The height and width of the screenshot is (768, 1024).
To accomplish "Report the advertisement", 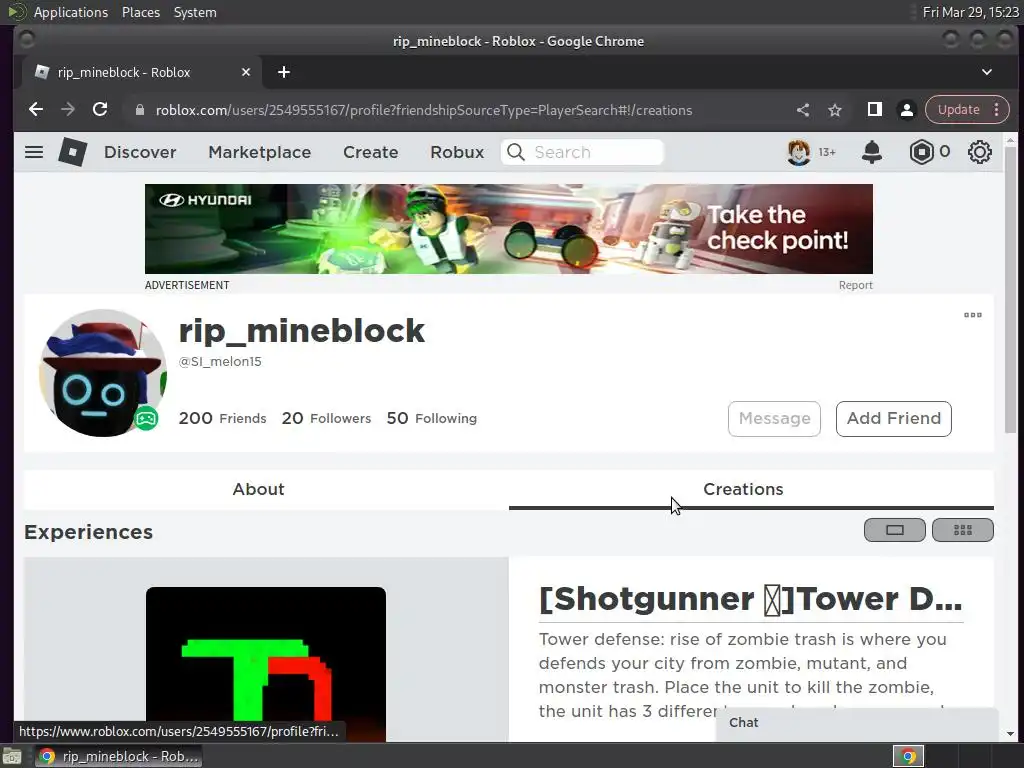I will tap(856, 285).
